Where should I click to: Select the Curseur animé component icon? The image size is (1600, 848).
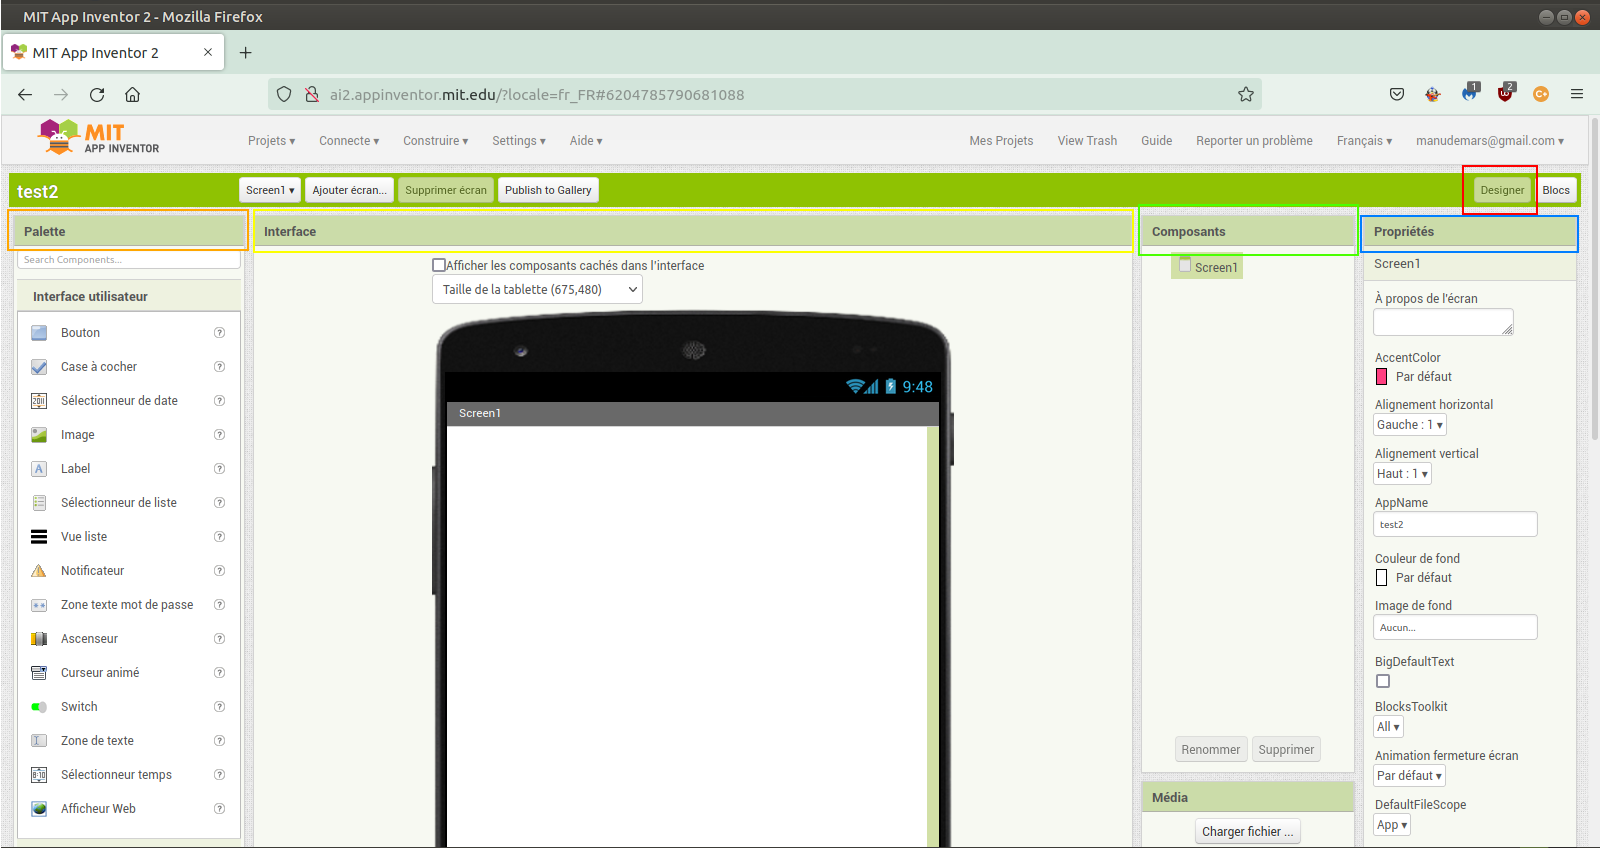click(39, 673)
